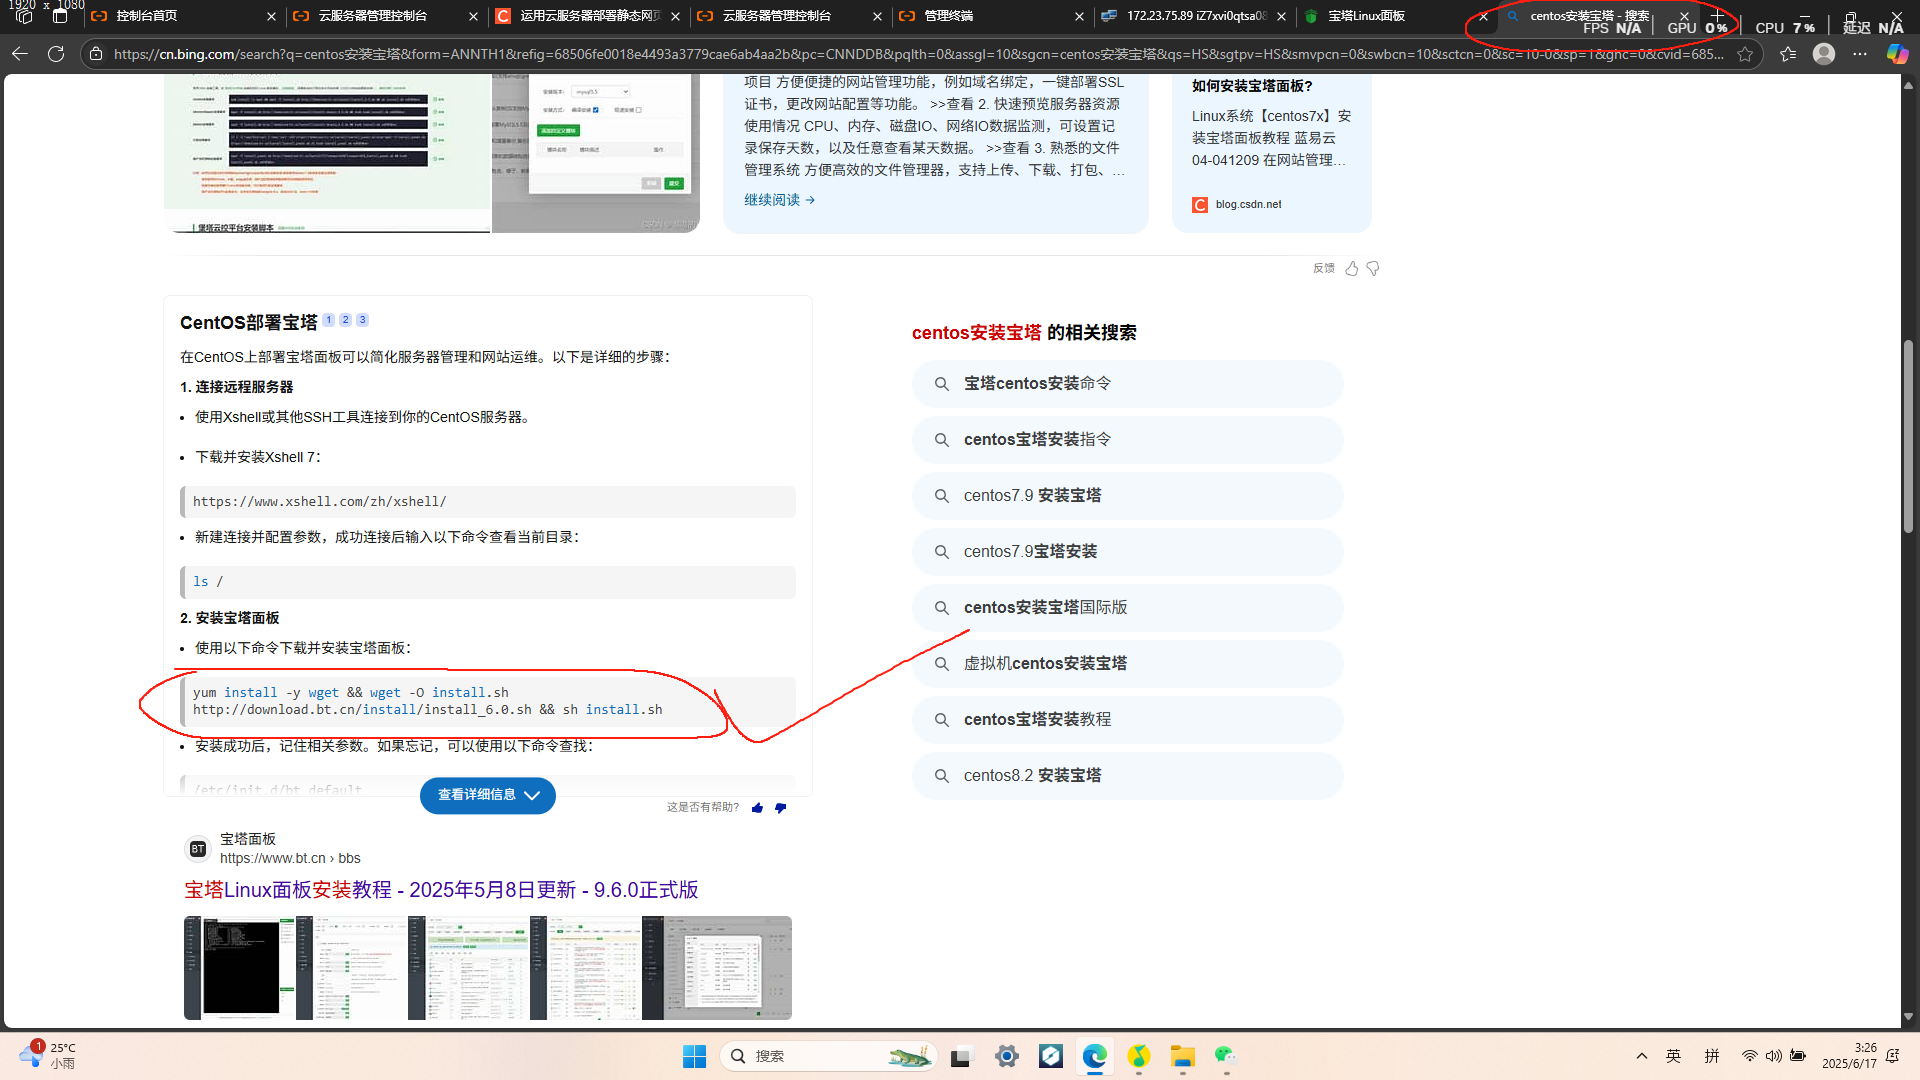Open the weather widget showing 25°C
This screenshot has width=1920, height=1080.
point(47,1055)
